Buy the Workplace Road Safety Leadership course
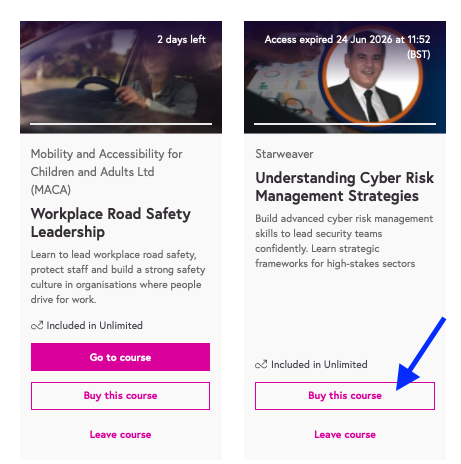The height and width of the screenshot is (464, 461). pyautogui.click(x=120, y=396)
